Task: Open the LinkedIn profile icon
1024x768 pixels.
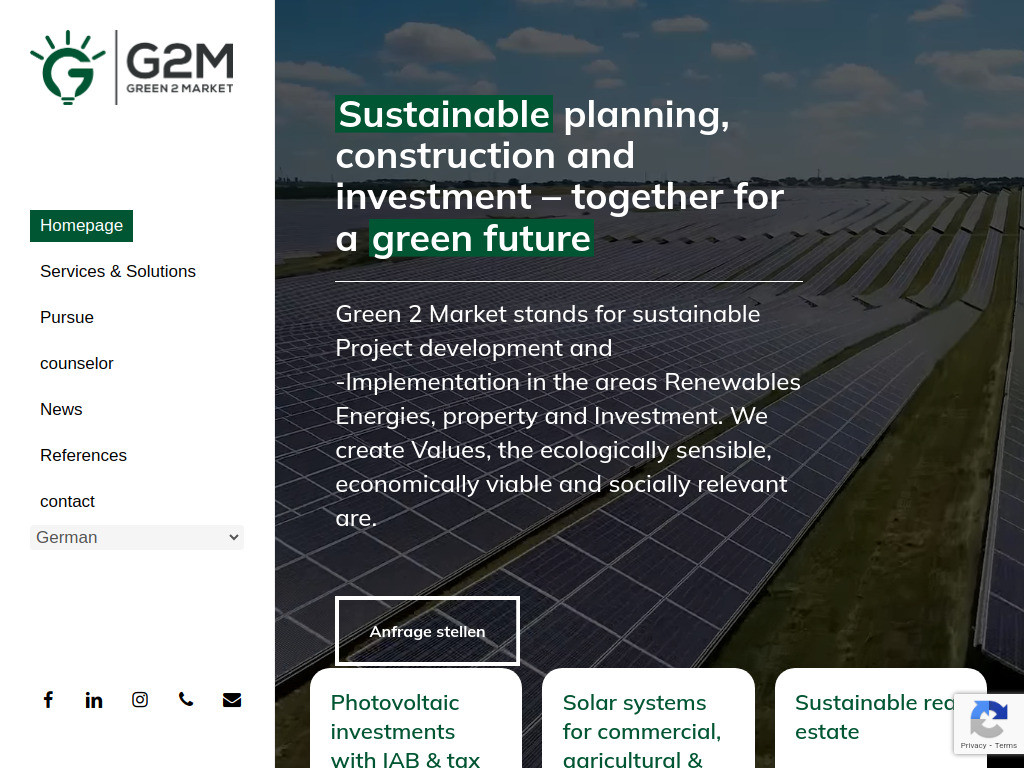Action: 94,699
